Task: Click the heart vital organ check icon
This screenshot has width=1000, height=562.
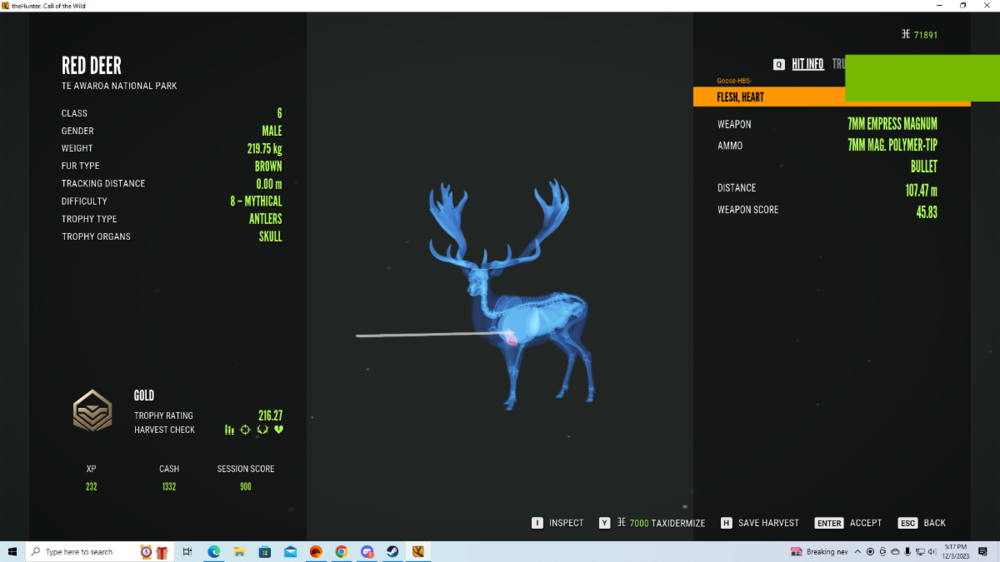Action: coord(279,430)
